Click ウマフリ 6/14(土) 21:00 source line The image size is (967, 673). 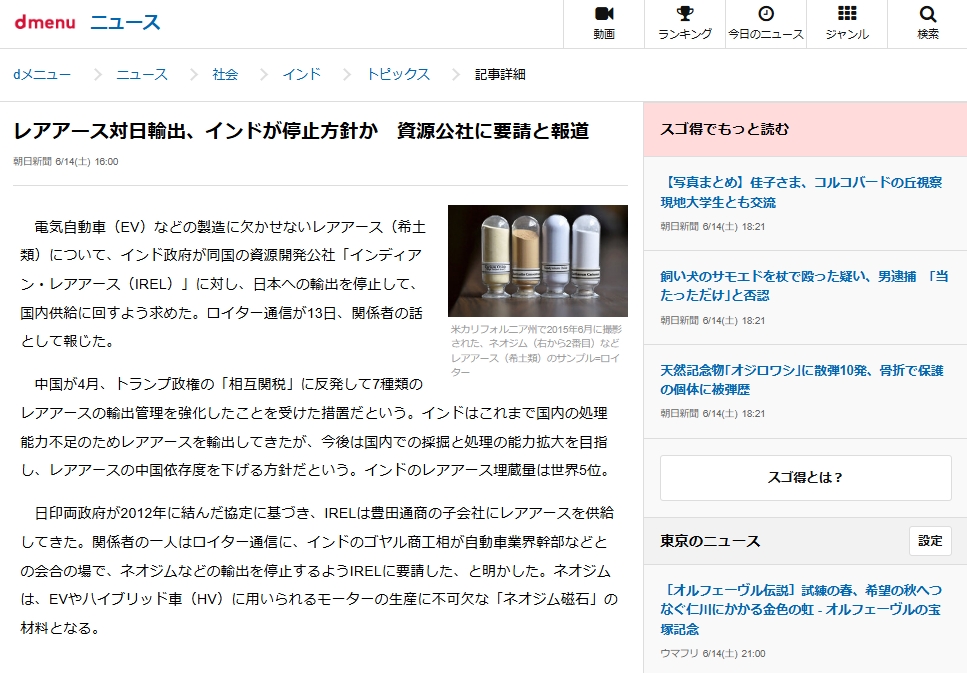[712, 653]
